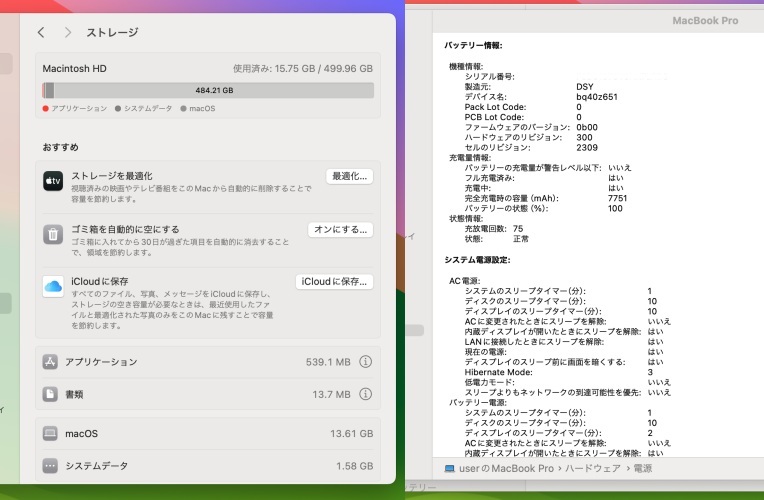
Task: Open info for アプリケーション 539.1 MB
Action: 365,362
